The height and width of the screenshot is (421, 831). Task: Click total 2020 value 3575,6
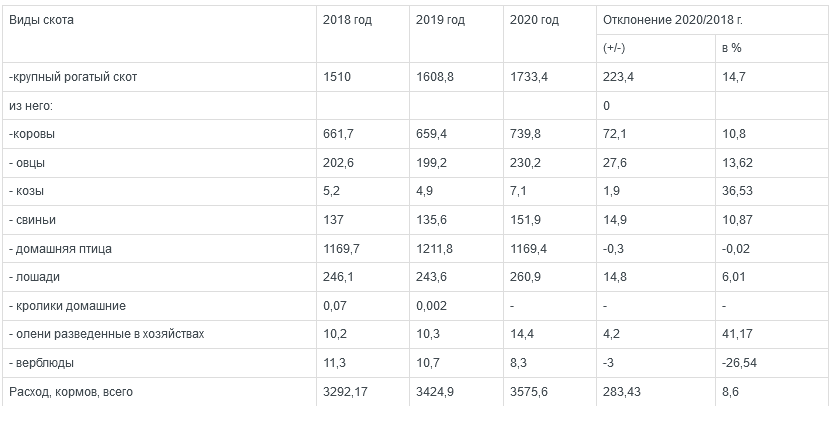[529, 392]
